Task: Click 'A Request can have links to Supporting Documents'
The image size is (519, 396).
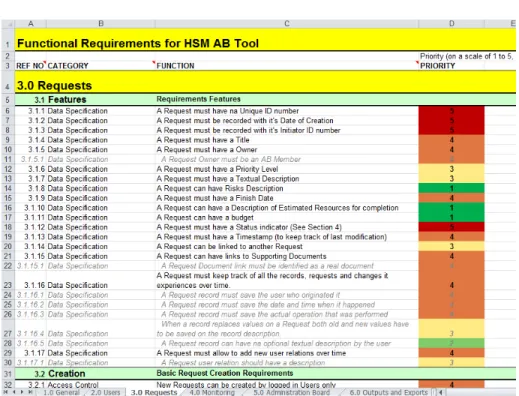Action: (287, 256)
